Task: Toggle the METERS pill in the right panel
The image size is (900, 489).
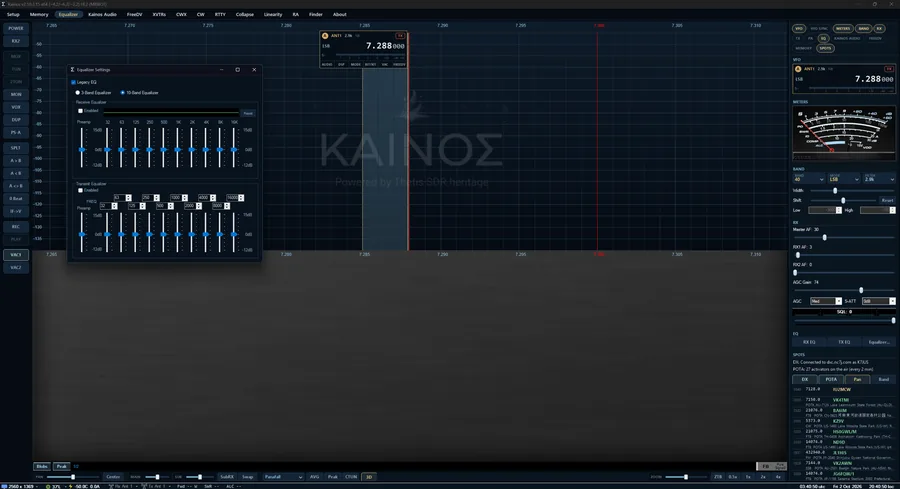Action: [x=843, y=29]
